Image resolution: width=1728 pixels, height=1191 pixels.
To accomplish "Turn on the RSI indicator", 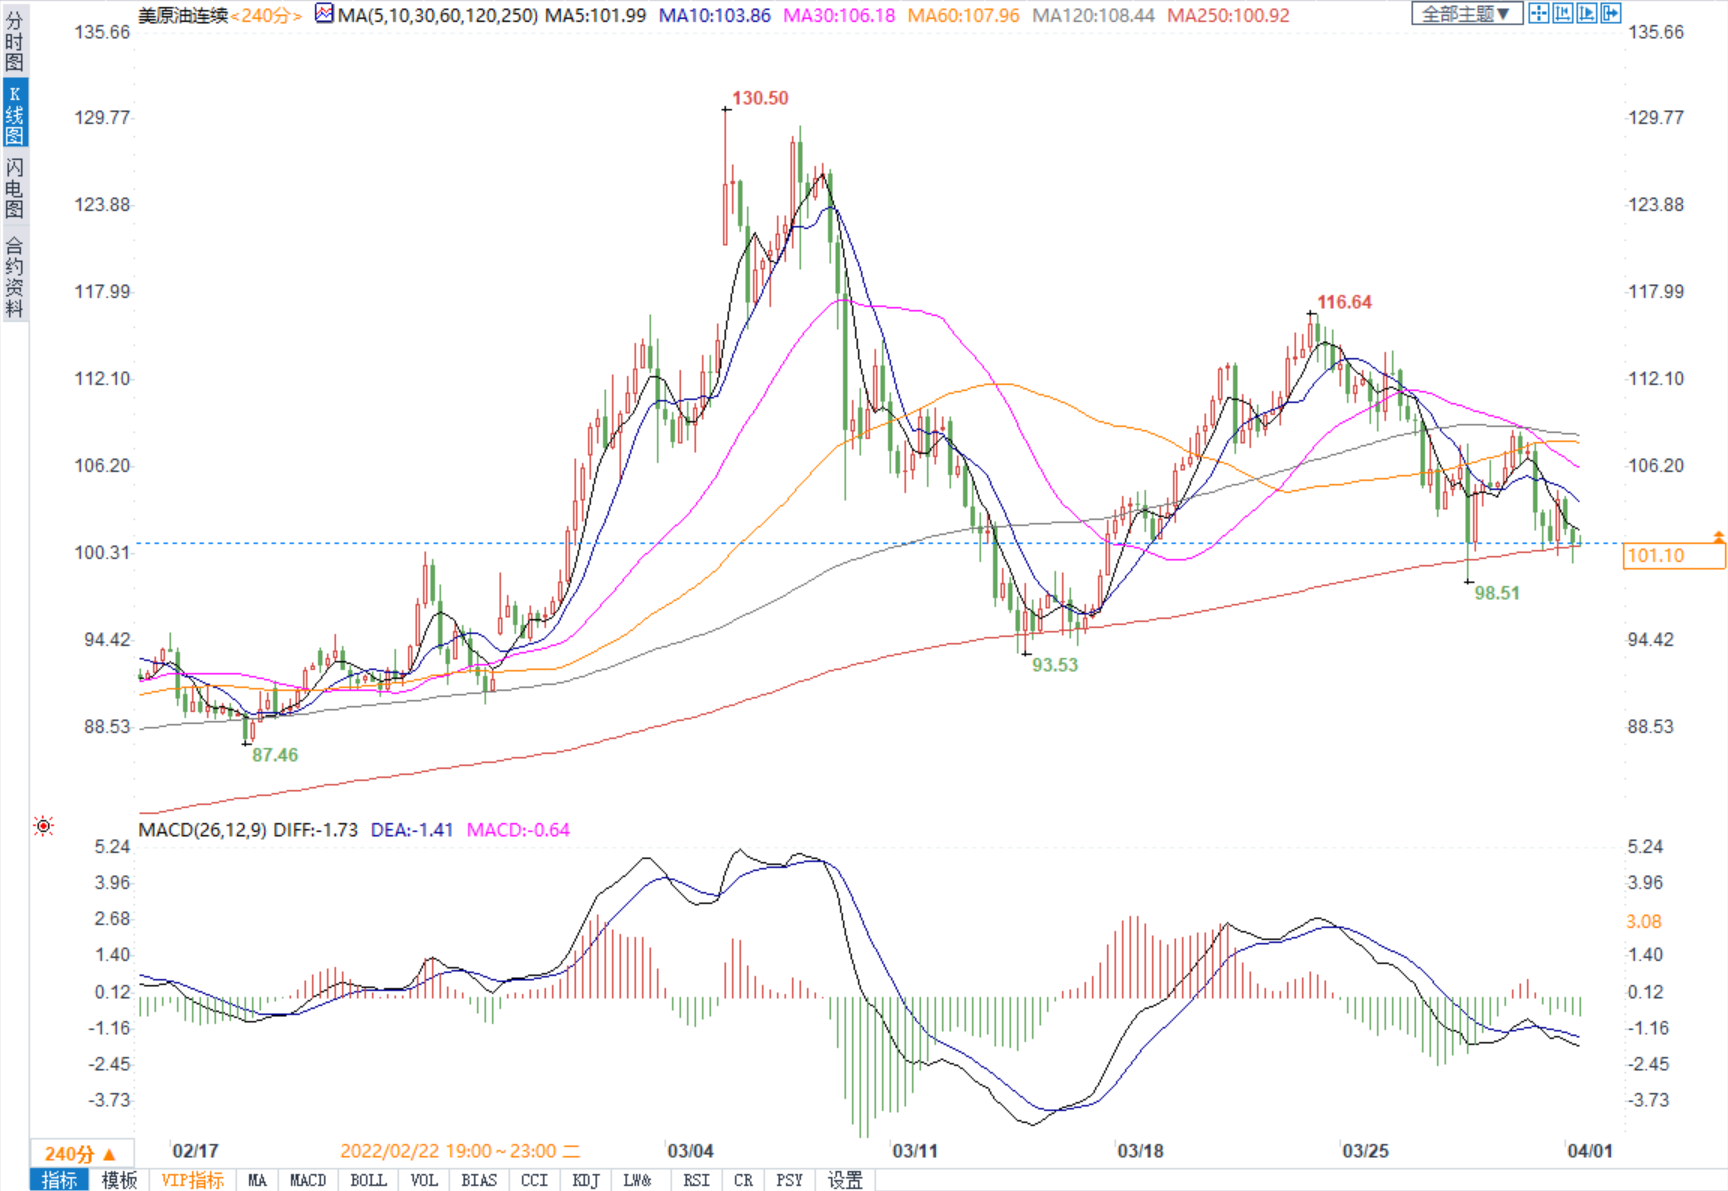I will pos(696,1180).
